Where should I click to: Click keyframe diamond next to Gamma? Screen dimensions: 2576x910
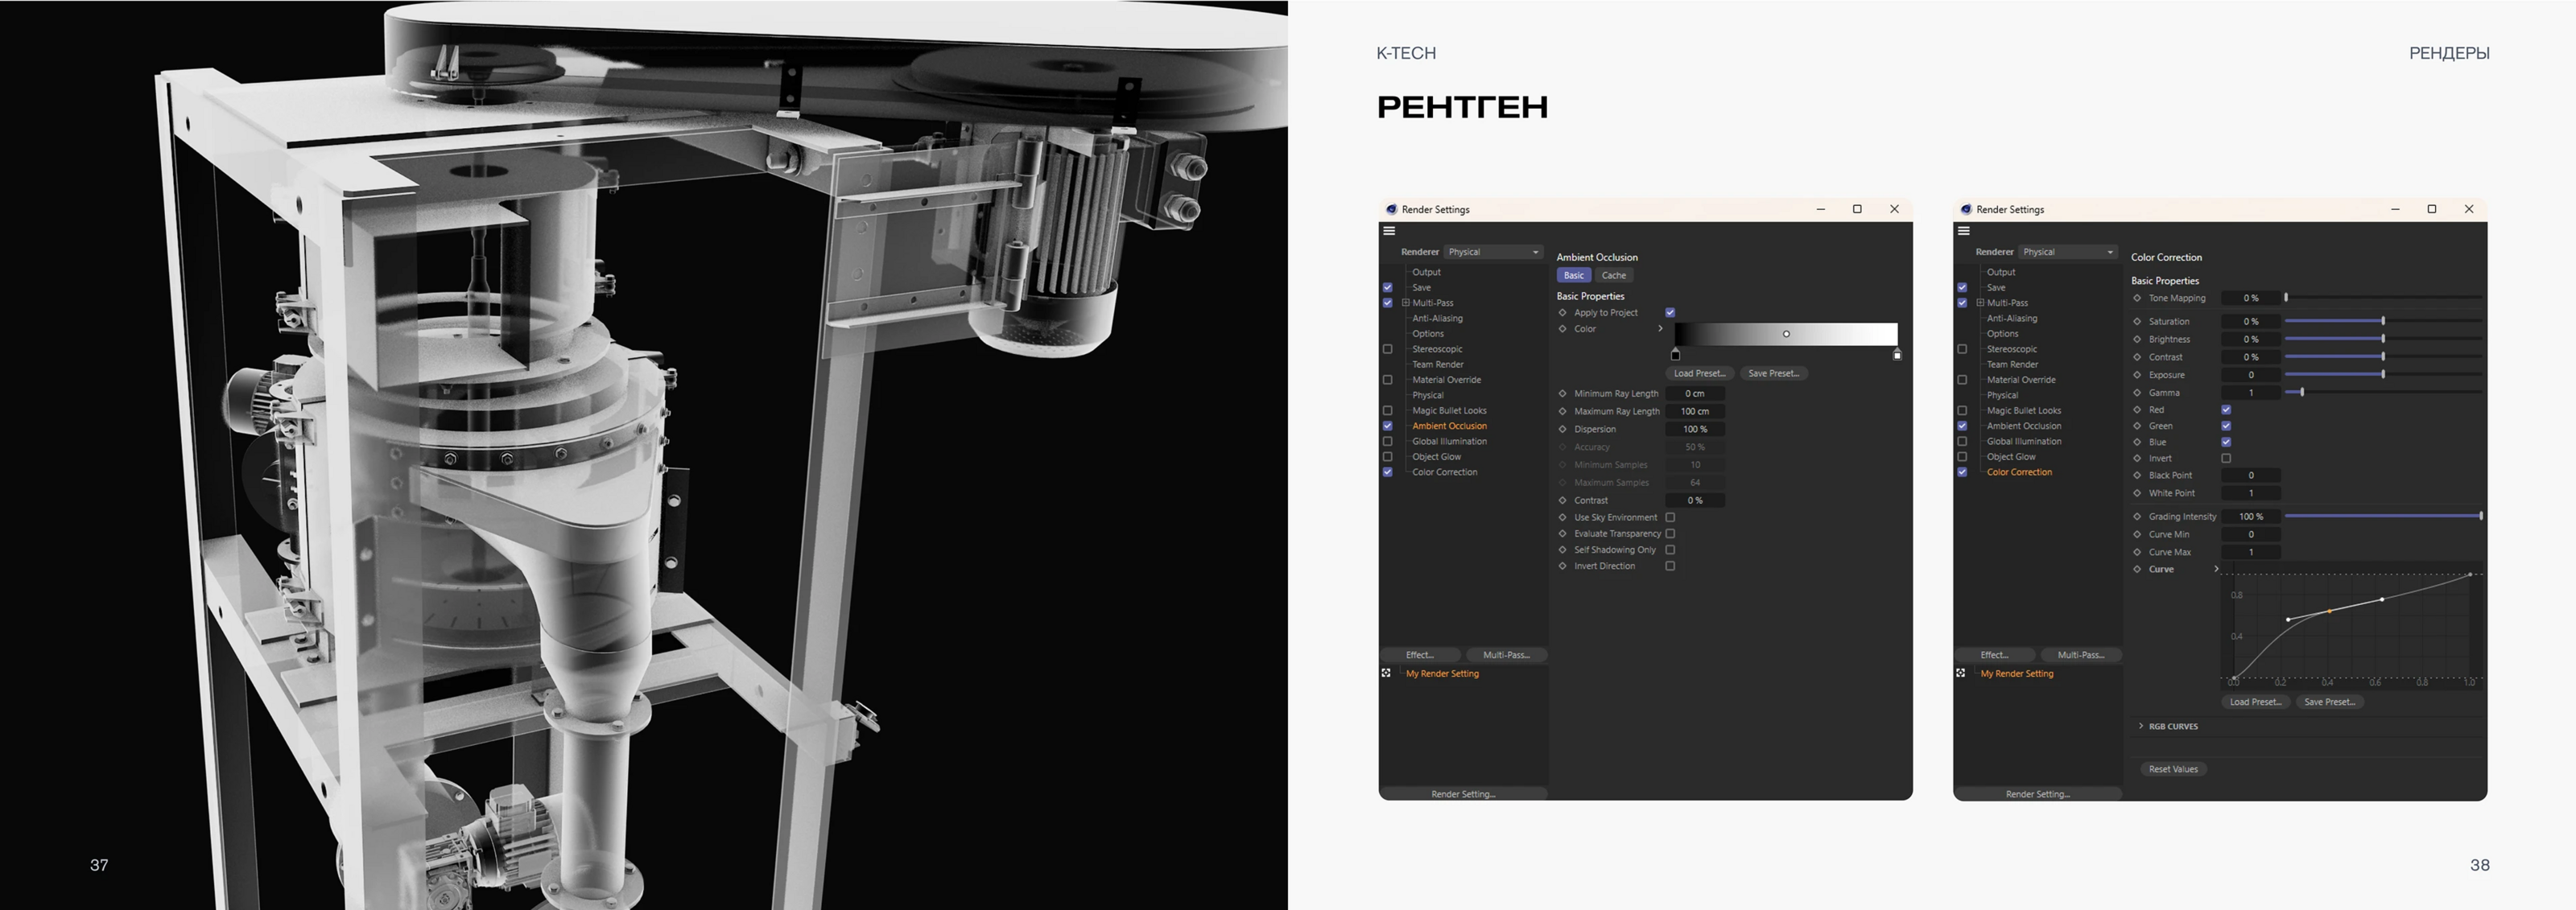(2138, 393)
